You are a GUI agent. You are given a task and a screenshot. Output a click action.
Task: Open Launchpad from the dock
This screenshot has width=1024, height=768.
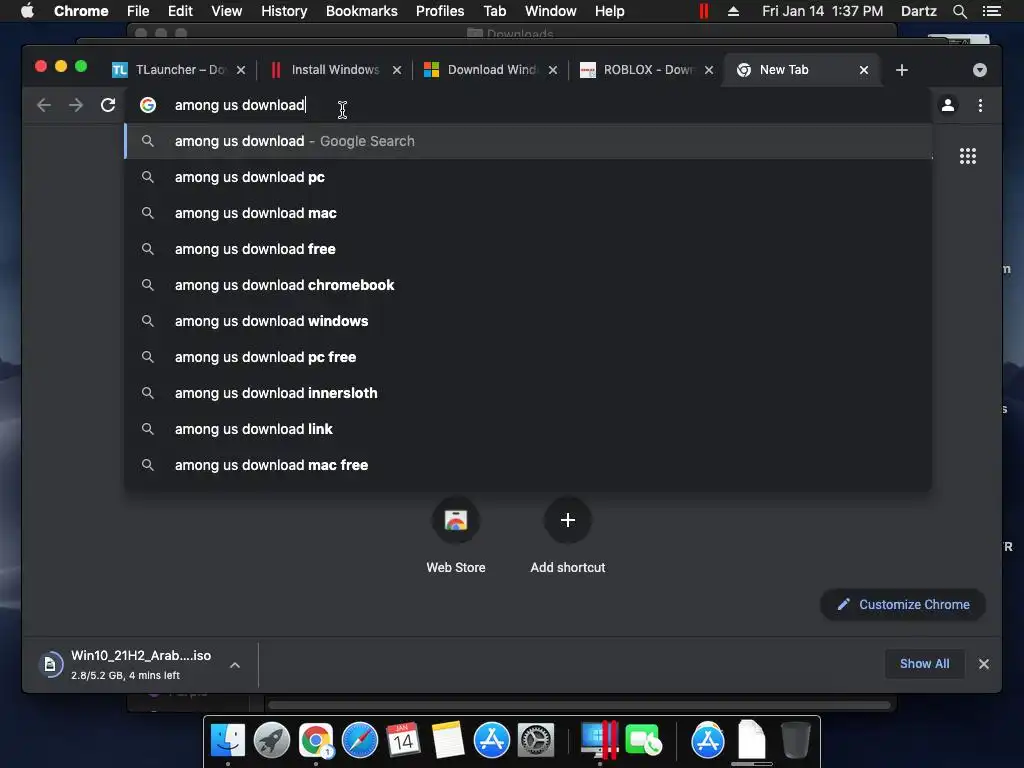[x=272, y=741]
